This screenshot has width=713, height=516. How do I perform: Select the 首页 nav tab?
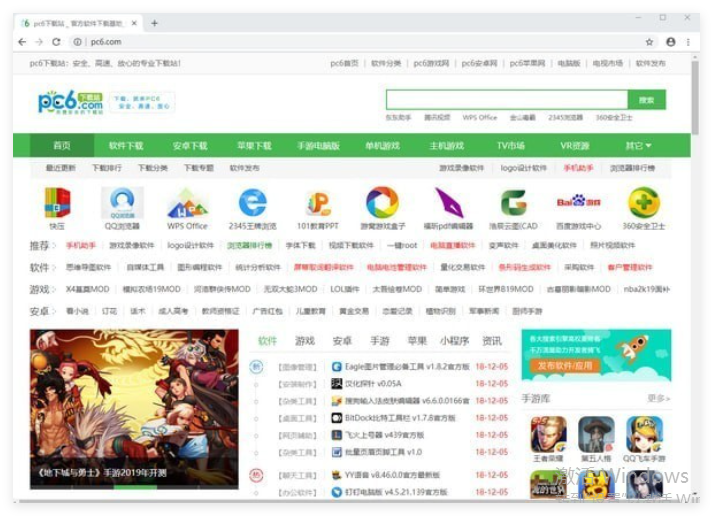[x=62, y=145]
